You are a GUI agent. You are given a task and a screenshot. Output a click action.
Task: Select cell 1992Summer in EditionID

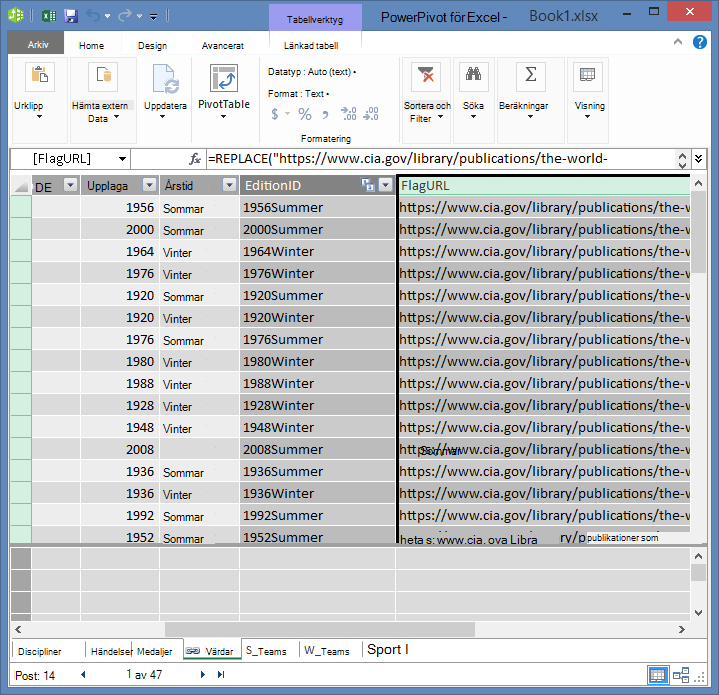317,516
